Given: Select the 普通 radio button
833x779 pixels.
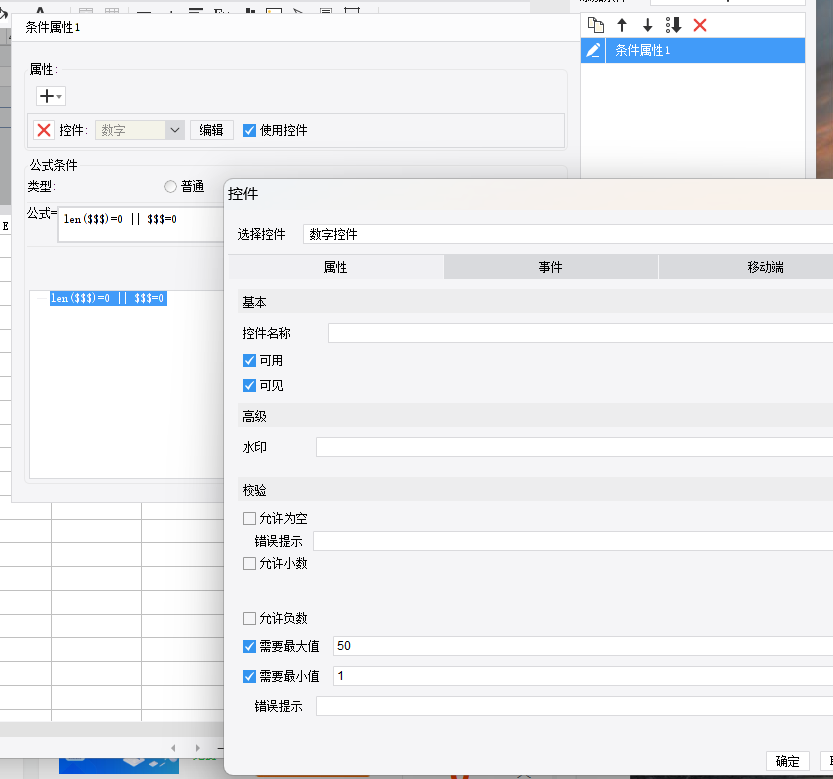Looking at the screenshot, I should point(171,186).
